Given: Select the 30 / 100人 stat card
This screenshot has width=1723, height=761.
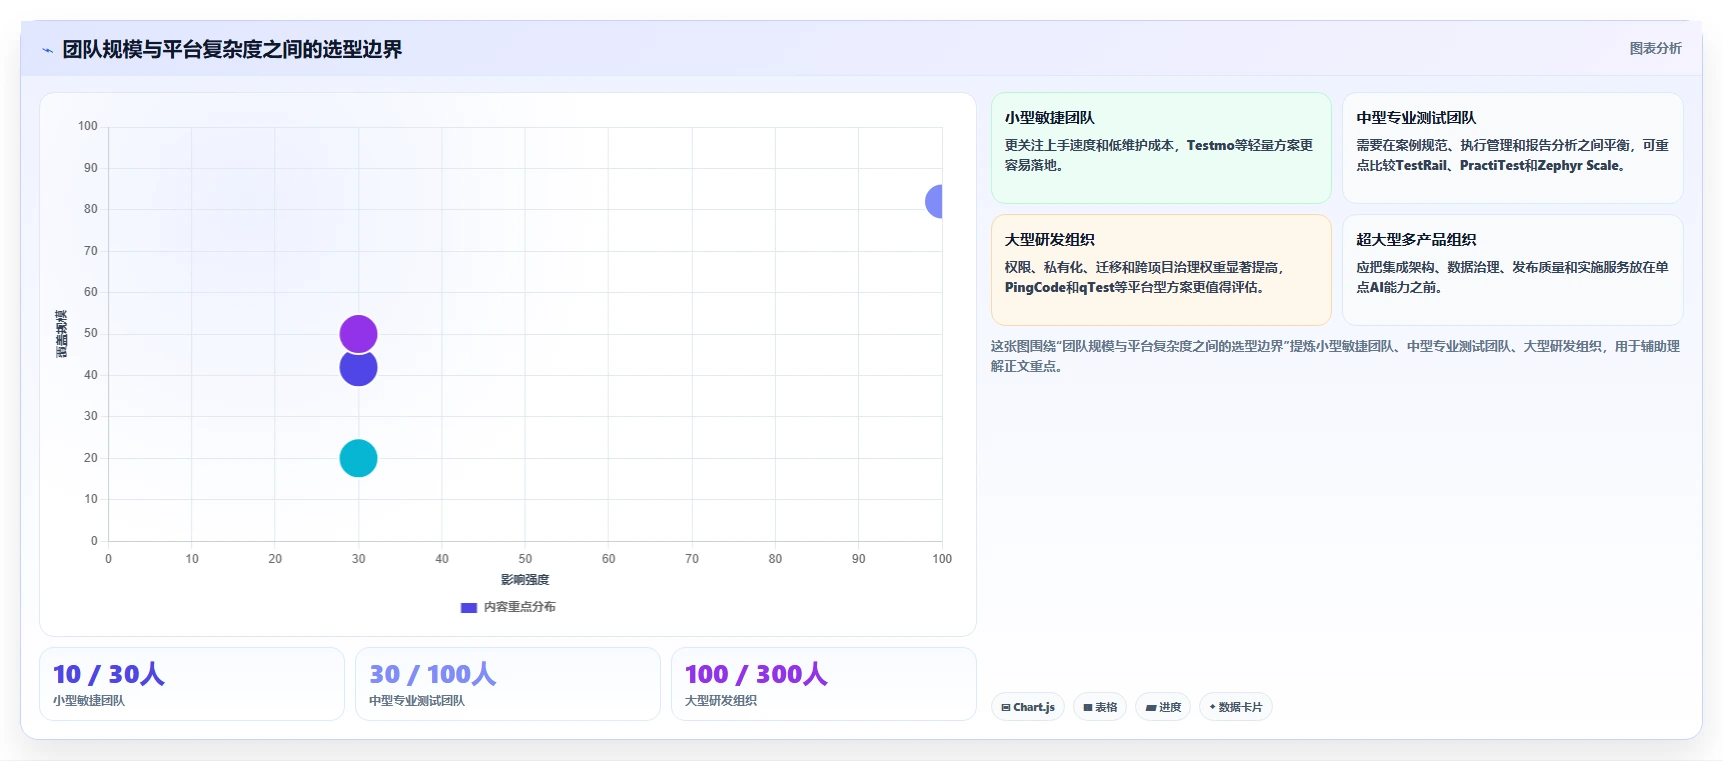Looking at the screenshot, I should tap(508, 684).
